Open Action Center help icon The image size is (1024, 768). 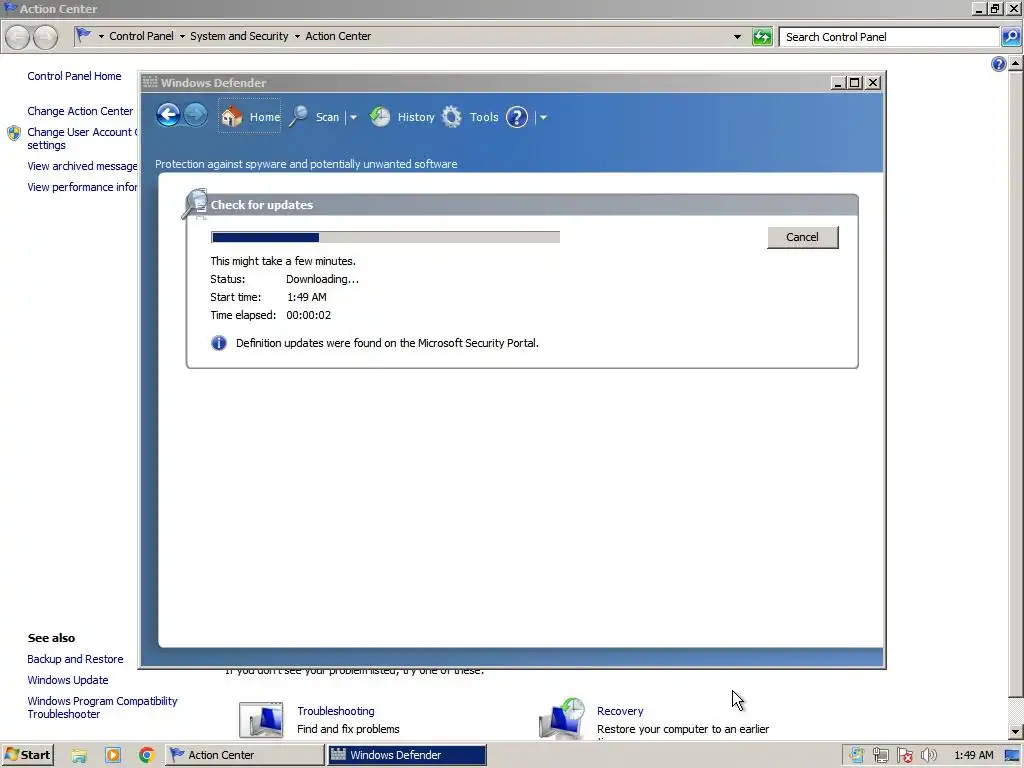[999, 63]
